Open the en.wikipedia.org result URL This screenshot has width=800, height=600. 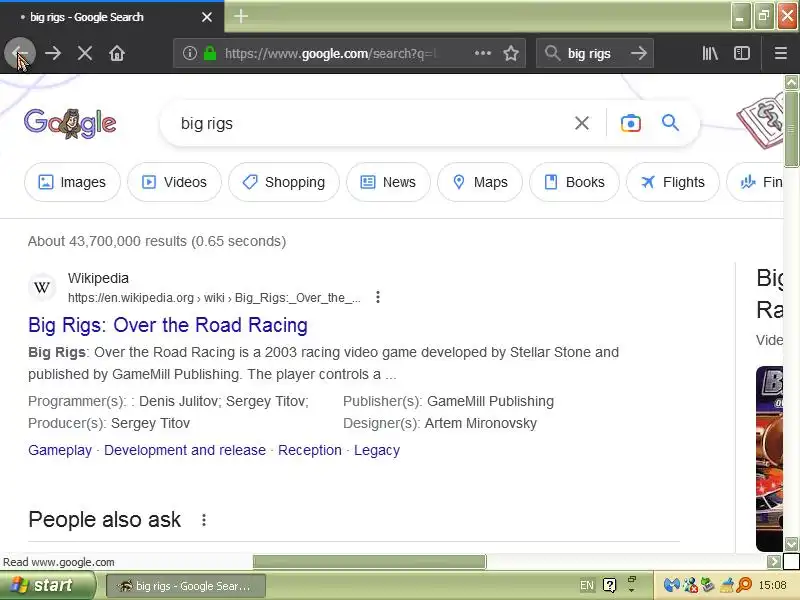click(214, 297)
